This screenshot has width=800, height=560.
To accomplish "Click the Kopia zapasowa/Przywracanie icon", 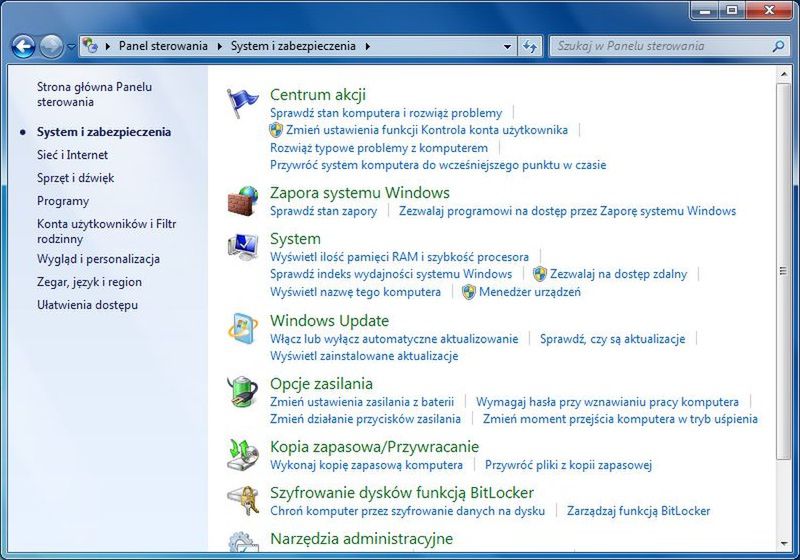I will coord(243,454).
